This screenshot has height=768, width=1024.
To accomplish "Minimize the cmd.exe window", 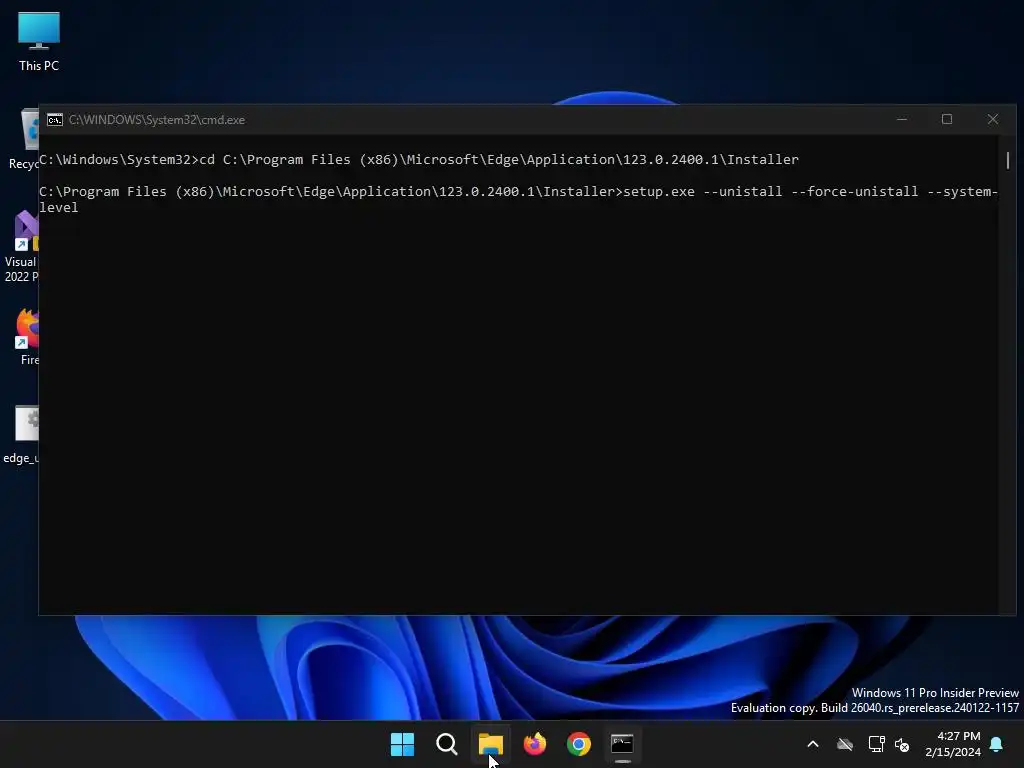I will coord(902,120).
